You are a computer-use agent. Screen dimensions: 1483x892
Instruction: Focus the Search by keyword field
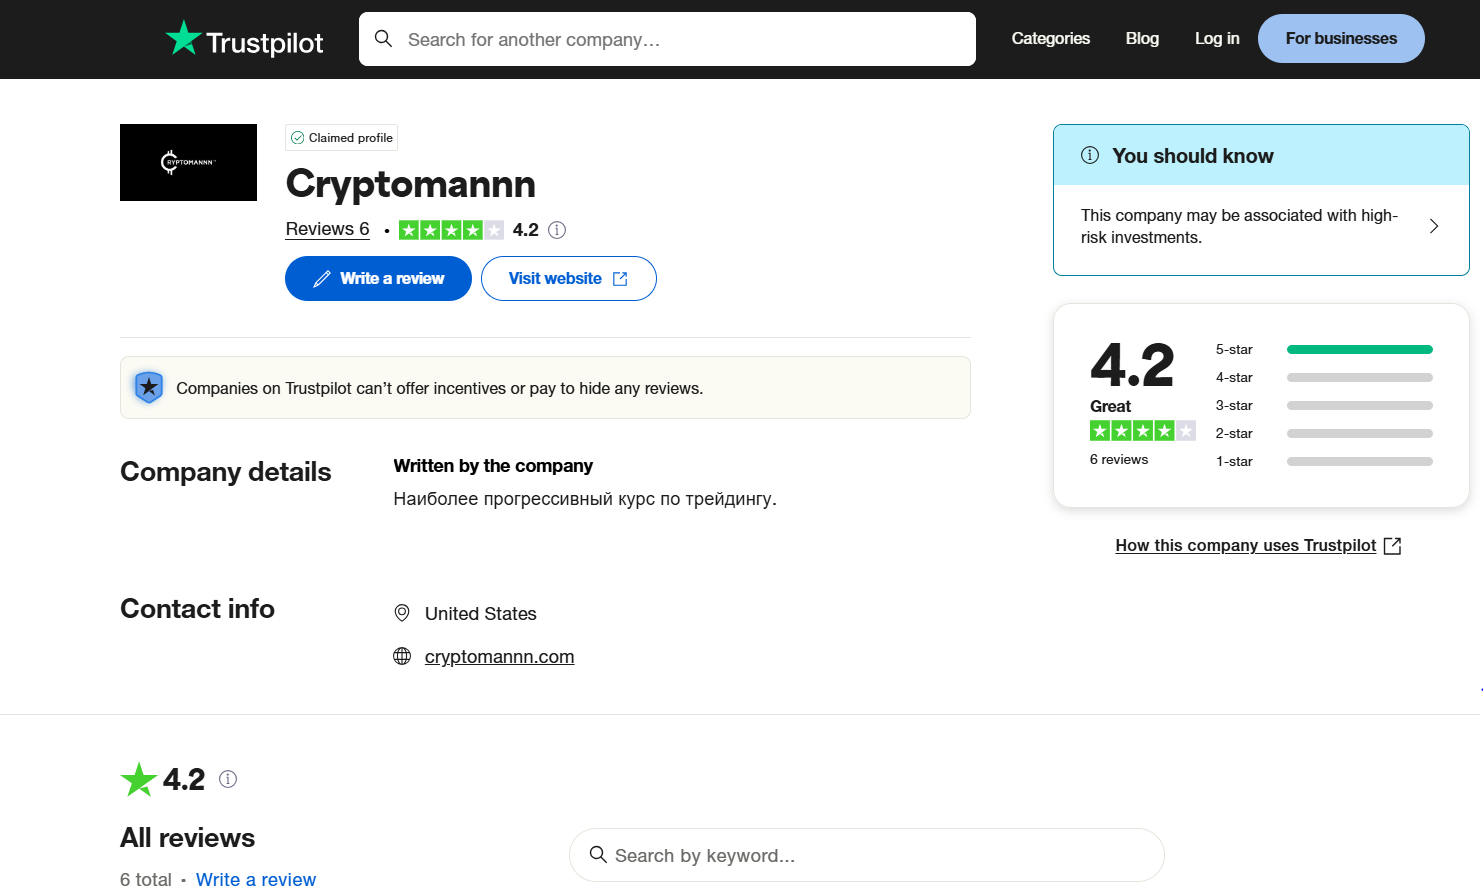[x=866, y=855]
